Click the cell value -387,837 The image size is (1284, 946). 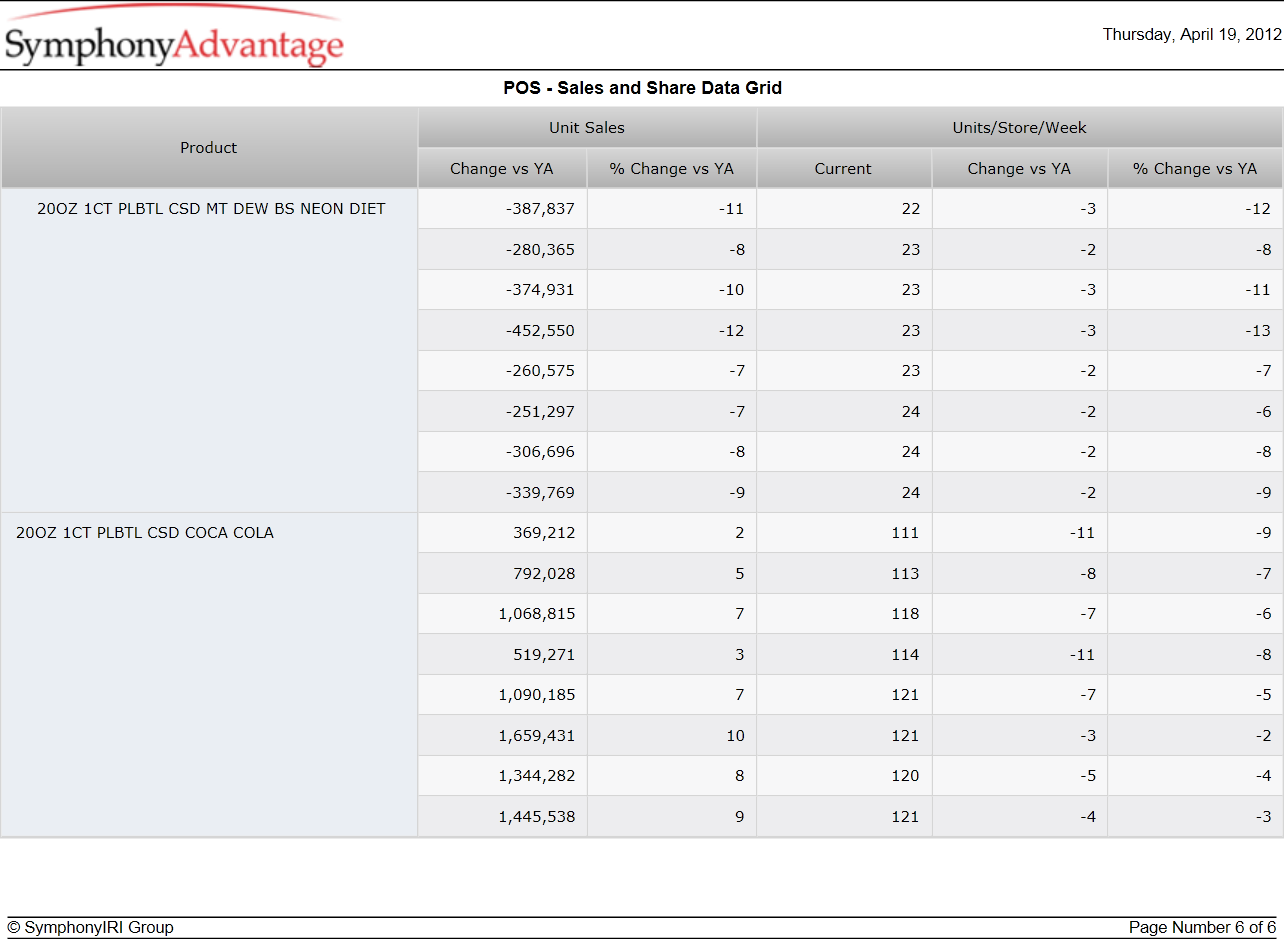coord(541,209)
